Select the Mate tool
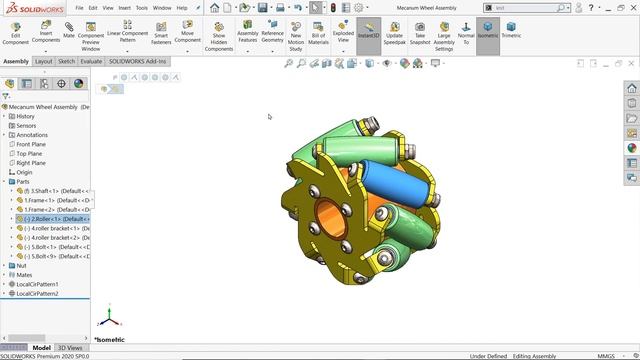 (69, 30)
